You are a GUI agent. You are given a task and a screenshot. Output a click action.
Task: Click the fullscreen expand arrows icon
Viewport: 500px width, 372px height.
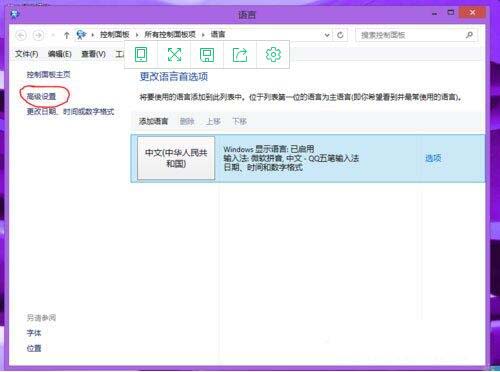click(174, 54)
